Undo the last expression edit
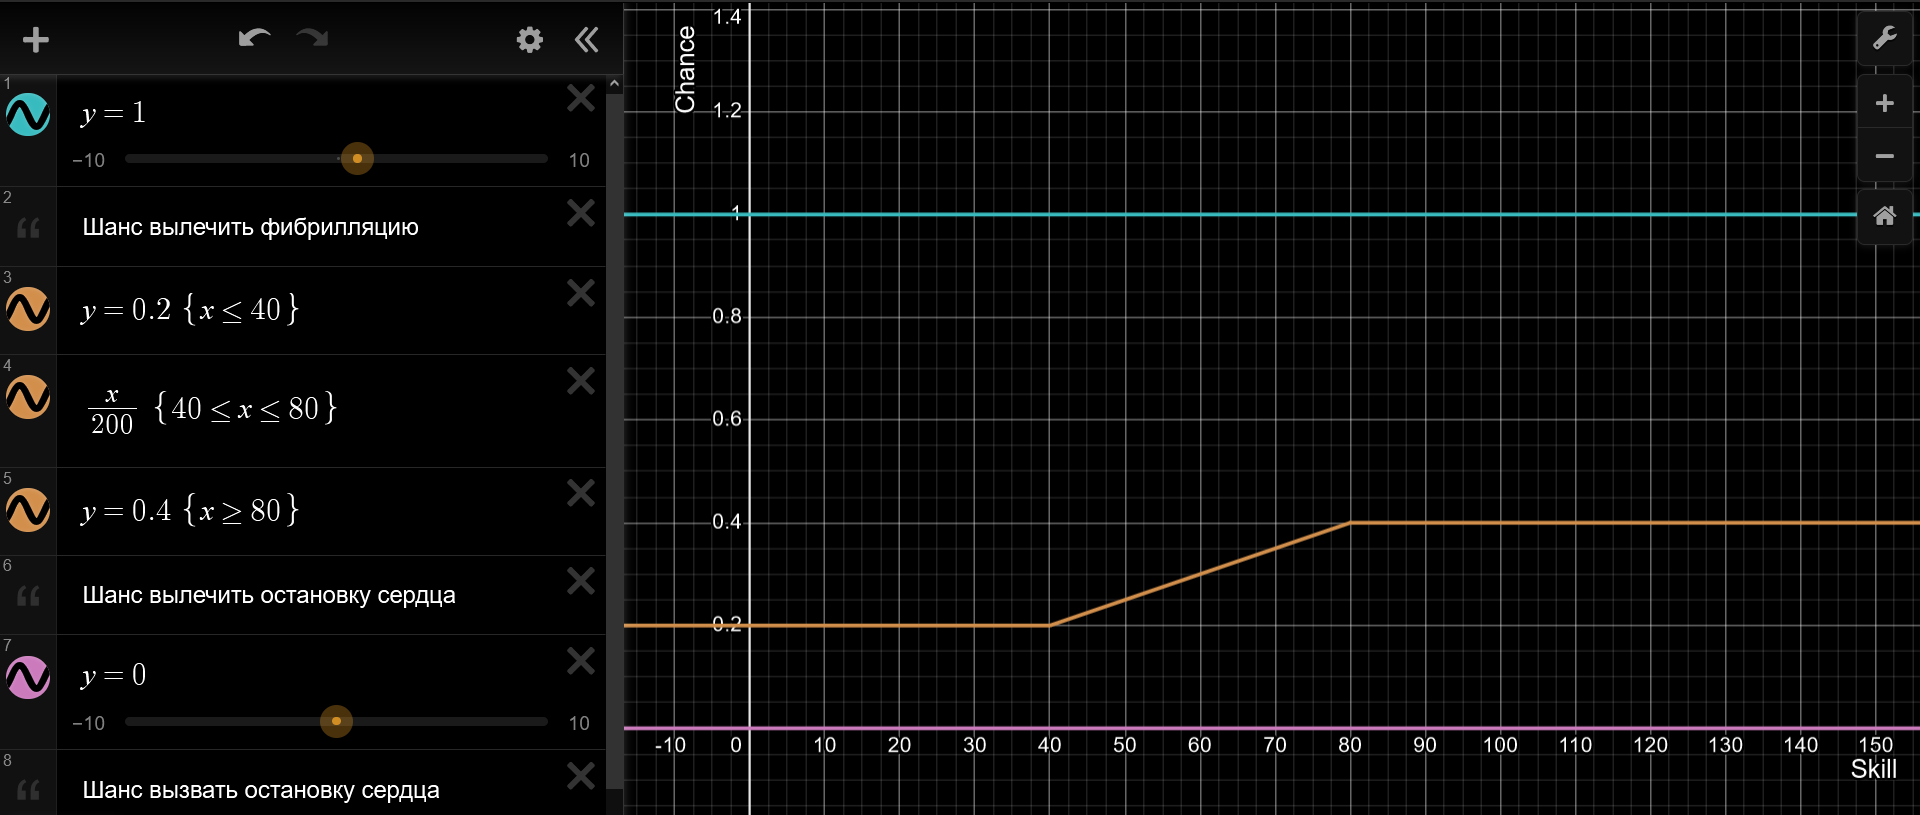The height and width of the screenshot is (815, 1920). (254, 39)
